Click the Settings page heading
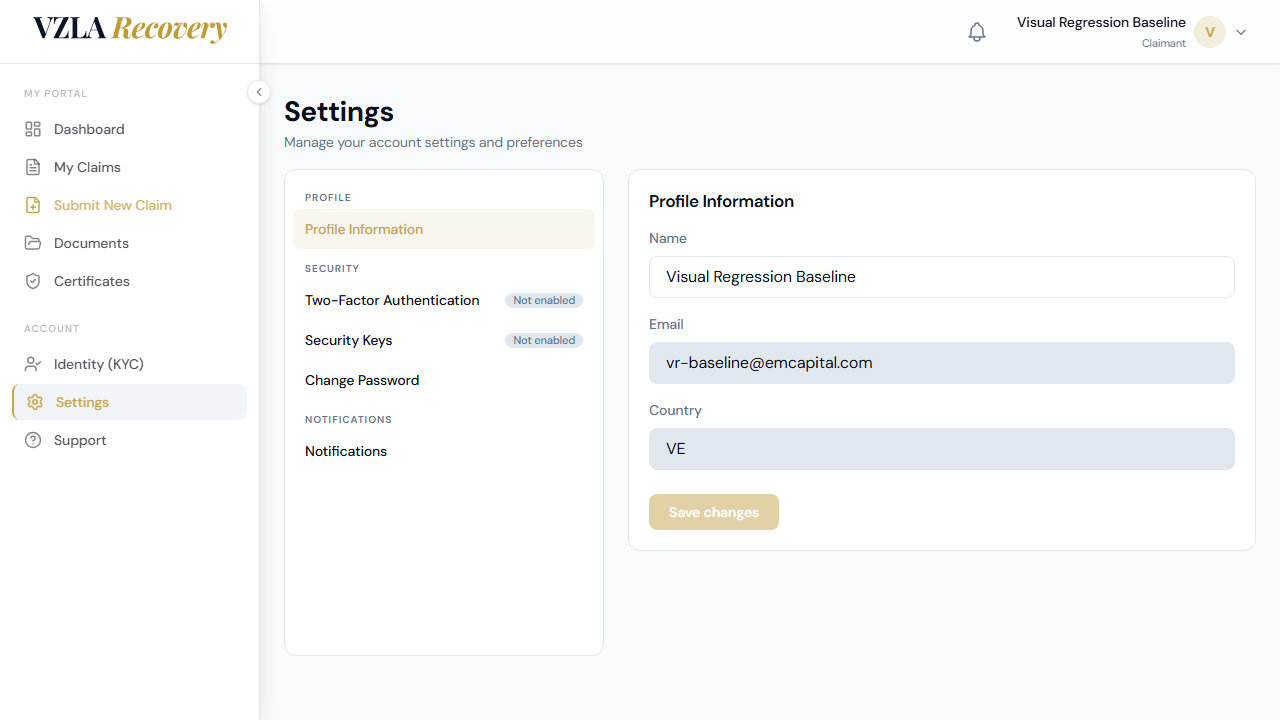Viewport: 1280px width, 720px height. point(339,111)
